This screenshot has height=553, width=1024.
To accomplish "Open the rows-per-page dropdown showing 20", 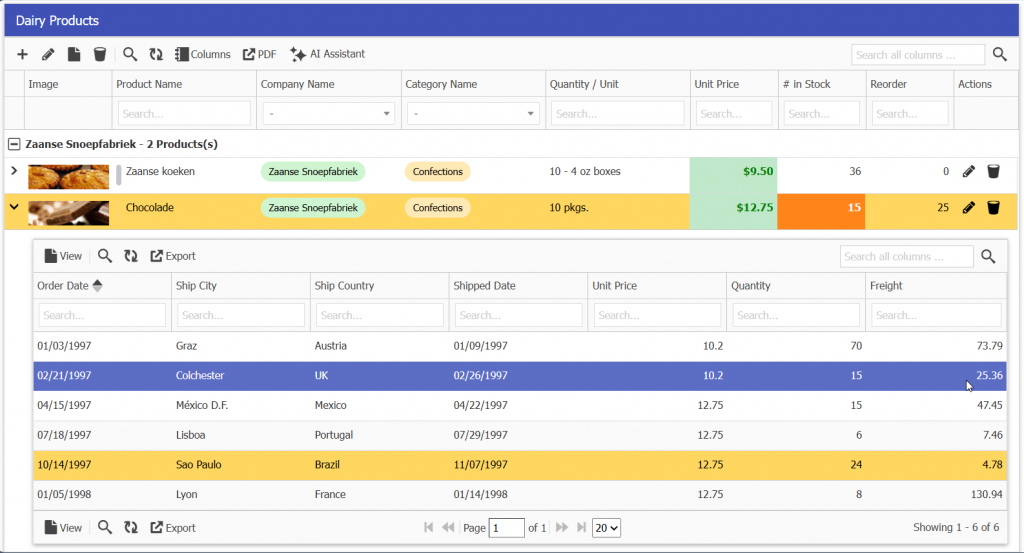I will click(606, 527).
